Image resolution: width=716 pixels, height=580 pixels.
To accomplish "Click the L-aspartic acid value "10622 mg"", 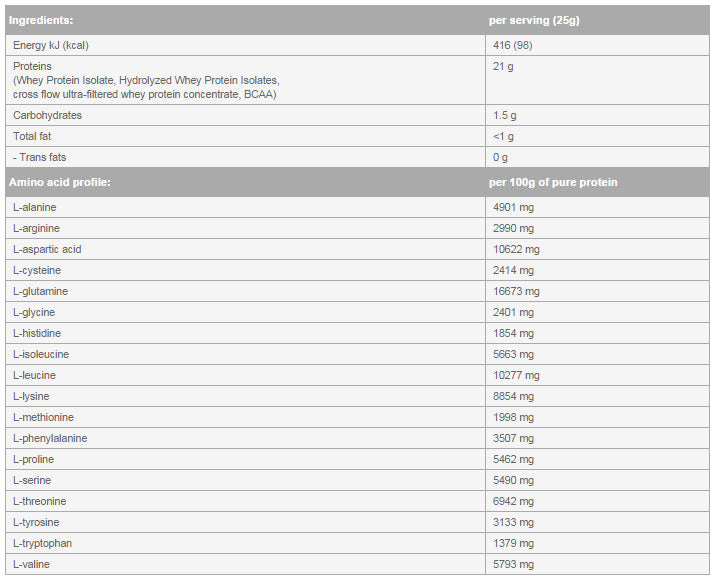I will coord(516,249).
